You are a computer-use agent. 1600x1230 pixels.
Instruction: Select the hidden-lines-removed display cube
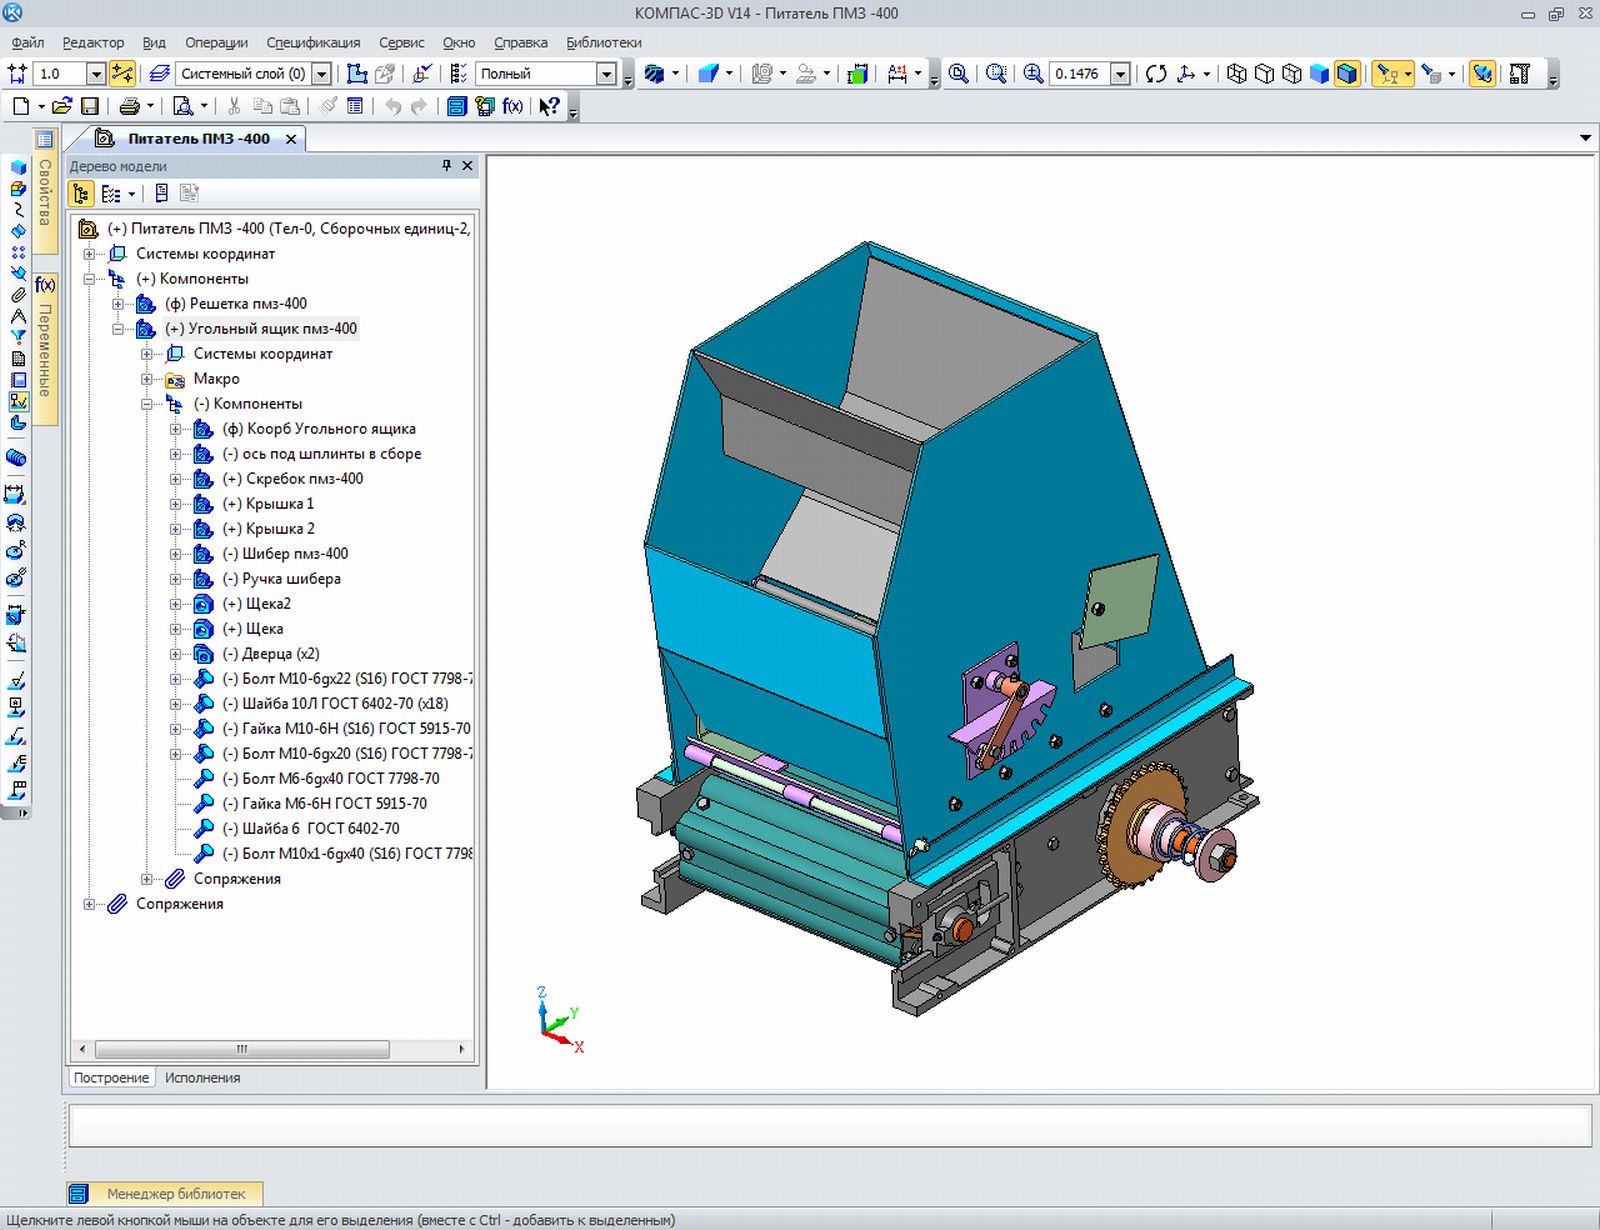1265,73
